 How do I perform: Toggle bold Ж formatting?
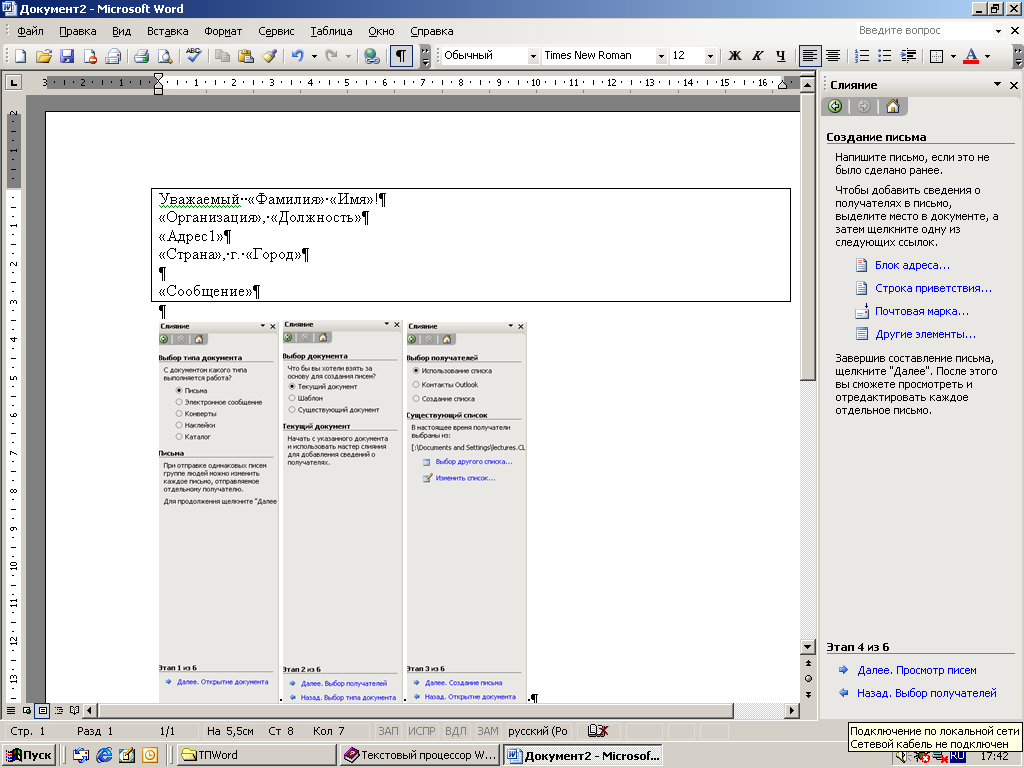pos(735,56)
